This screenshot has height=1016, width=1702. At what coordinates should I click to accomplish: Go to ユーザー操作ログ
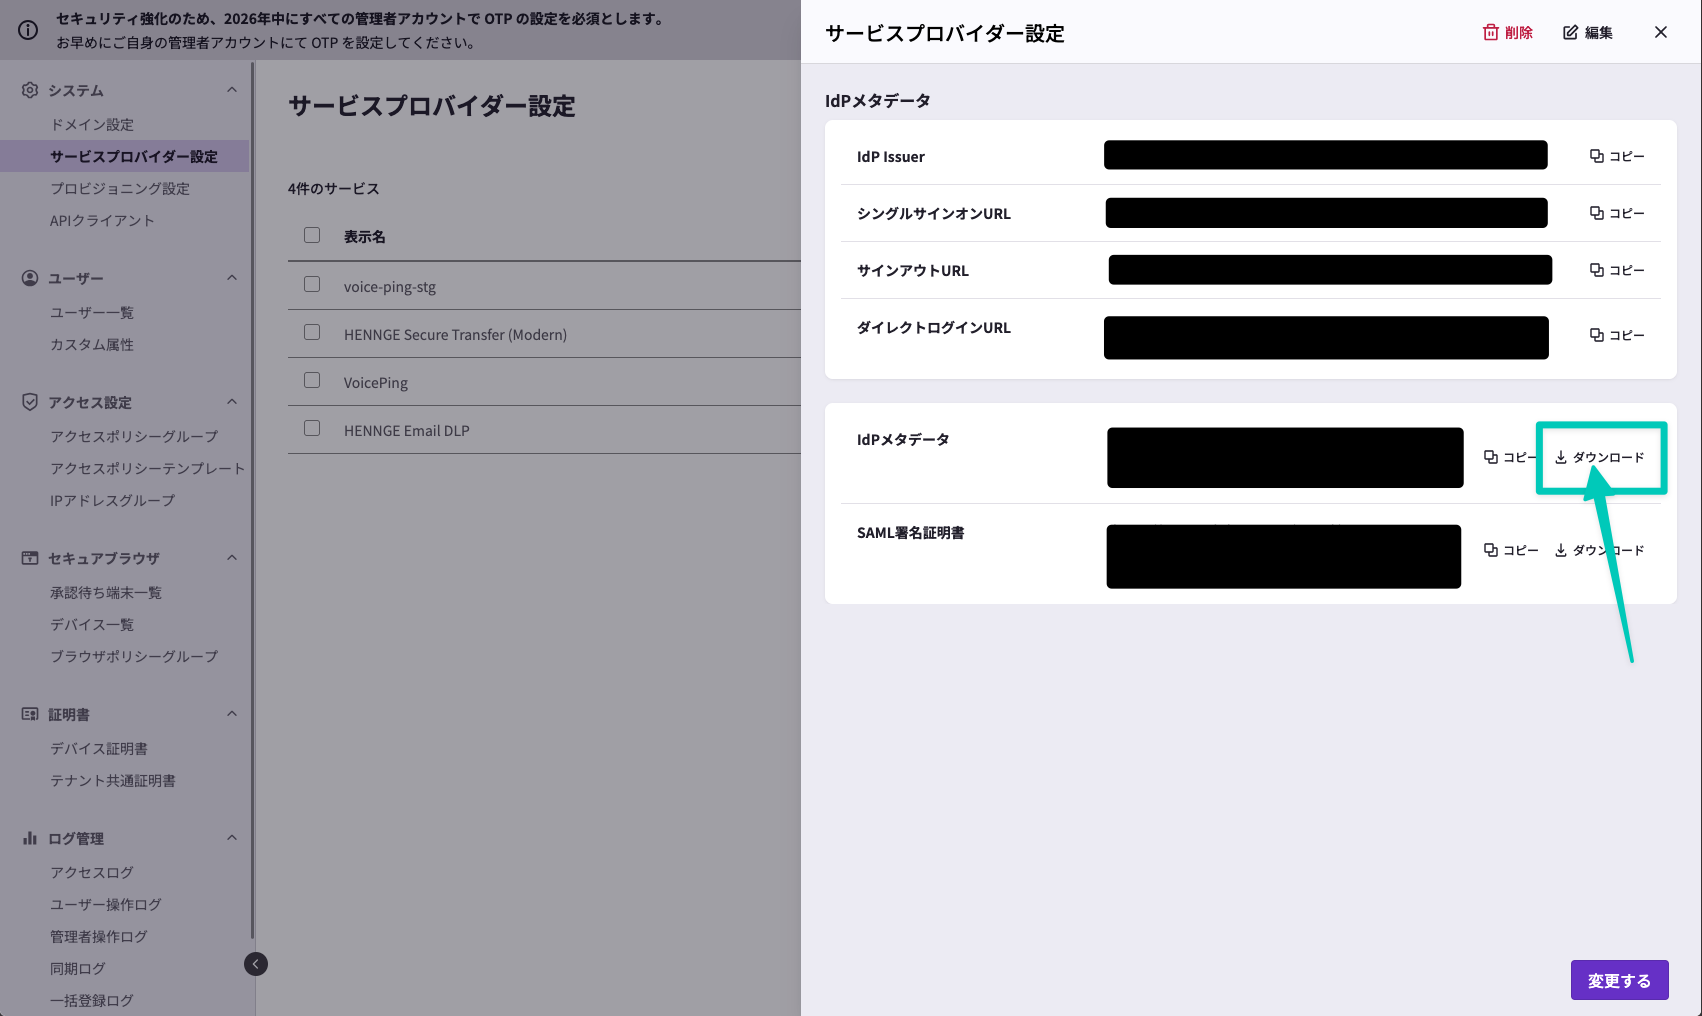106,905
